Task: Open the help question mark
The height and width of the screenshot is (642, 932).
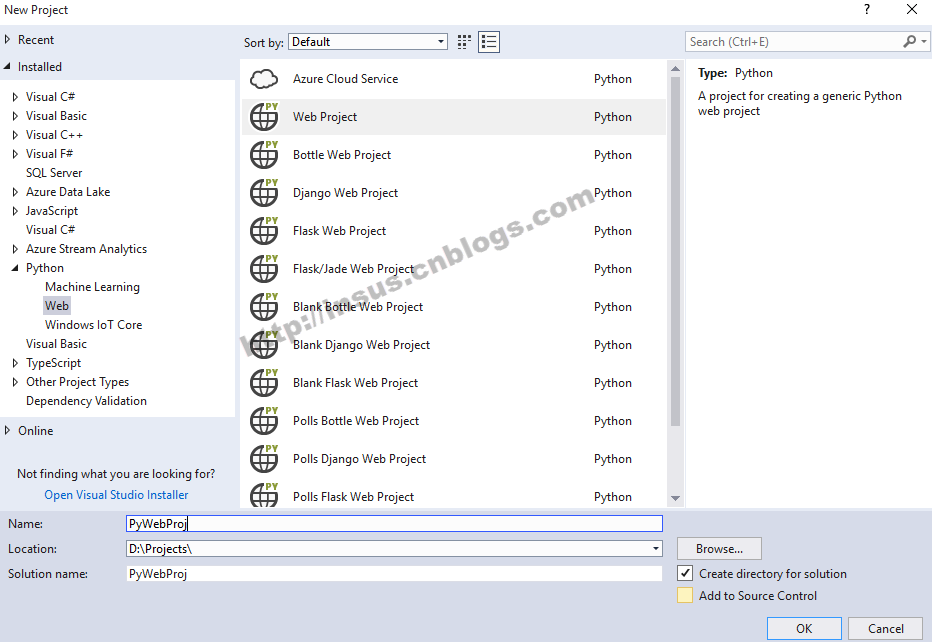Action: [x=867, y=10]
